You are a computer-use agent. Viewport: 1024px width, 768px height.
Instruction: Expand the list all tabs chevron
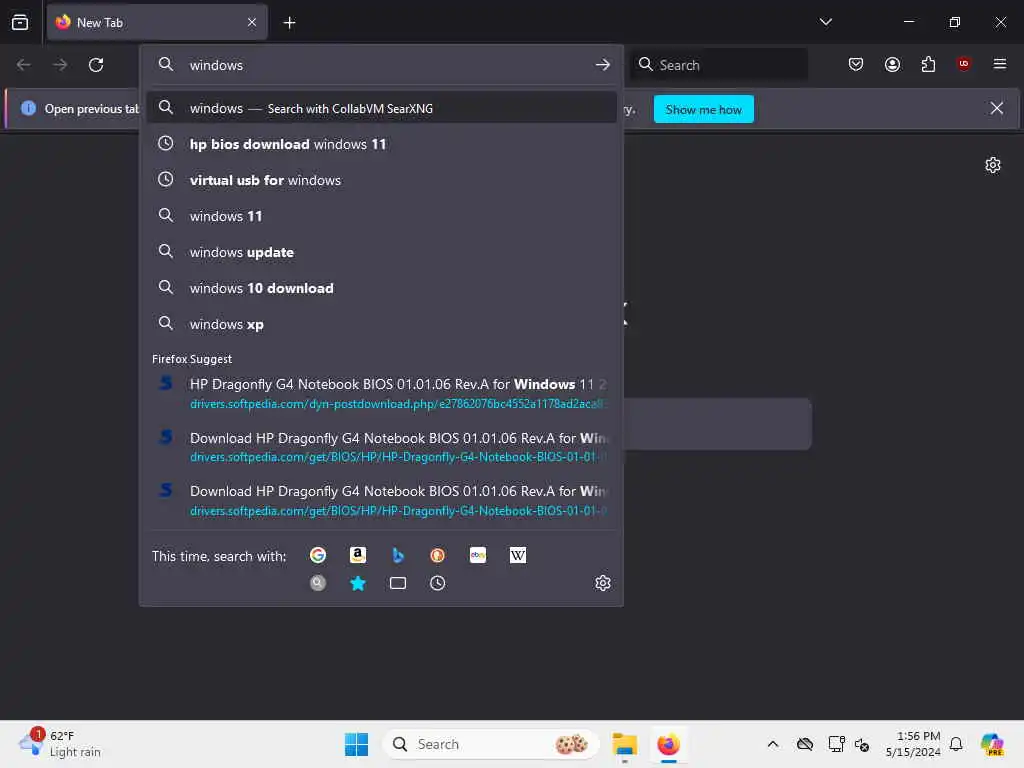point(825,22)
